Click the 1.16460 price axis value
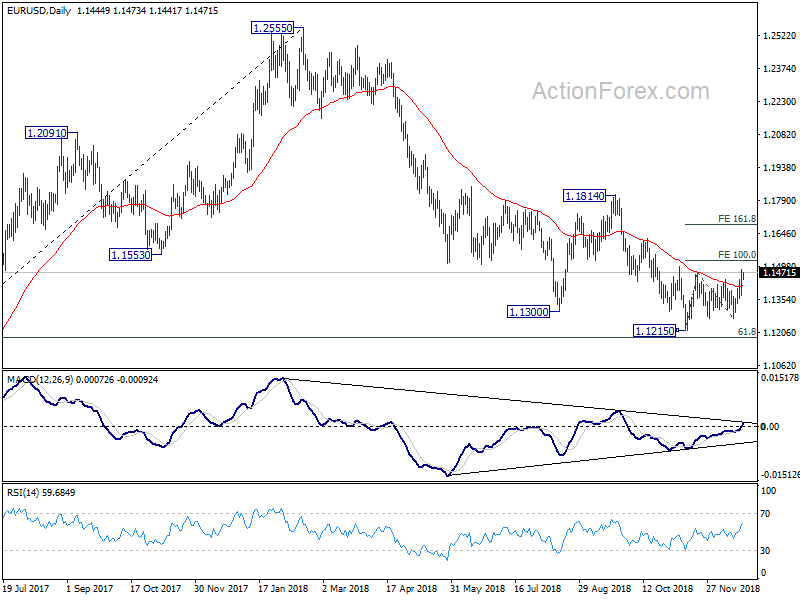Screen dimensions: 800x600 click(x=779, y=234)
